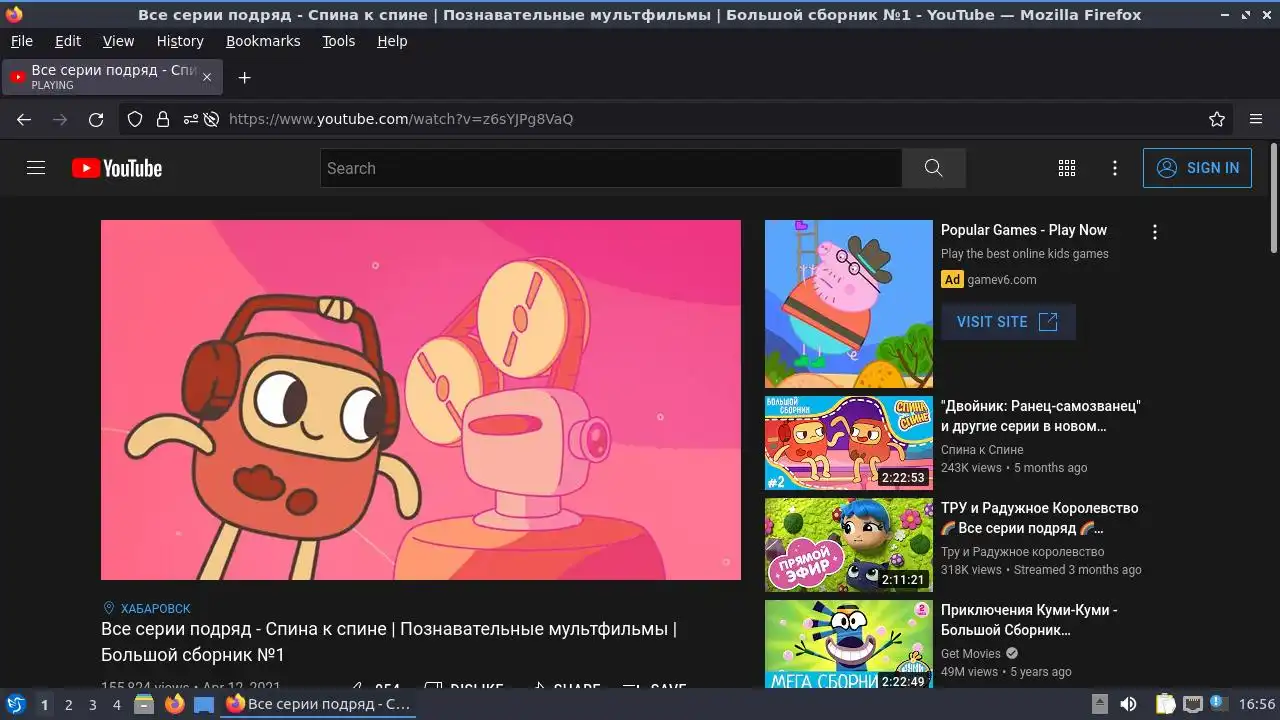Screen dimensions: 1280x720
Task: Open the 2:22:53 video thumbnail
Action: 849,443
